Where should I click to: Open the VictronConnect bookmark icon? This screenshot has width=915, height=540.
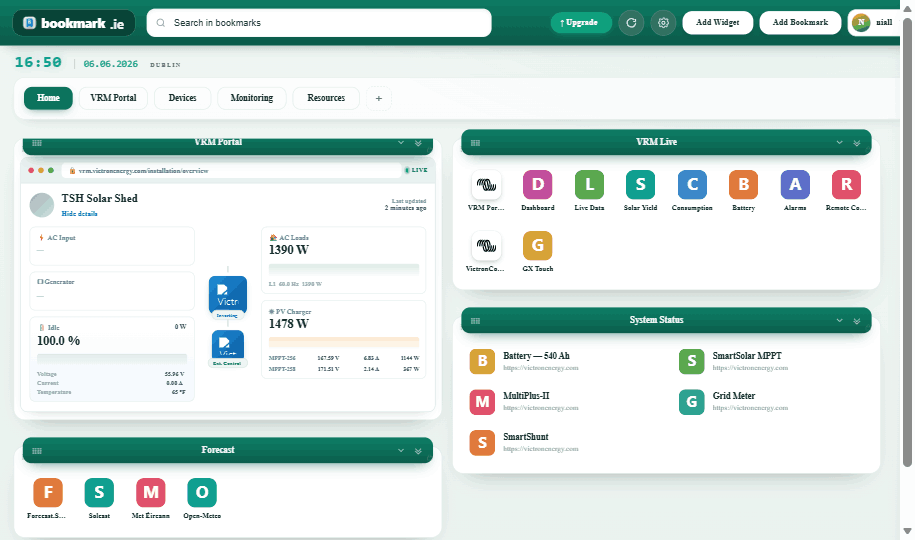[486, 246]
